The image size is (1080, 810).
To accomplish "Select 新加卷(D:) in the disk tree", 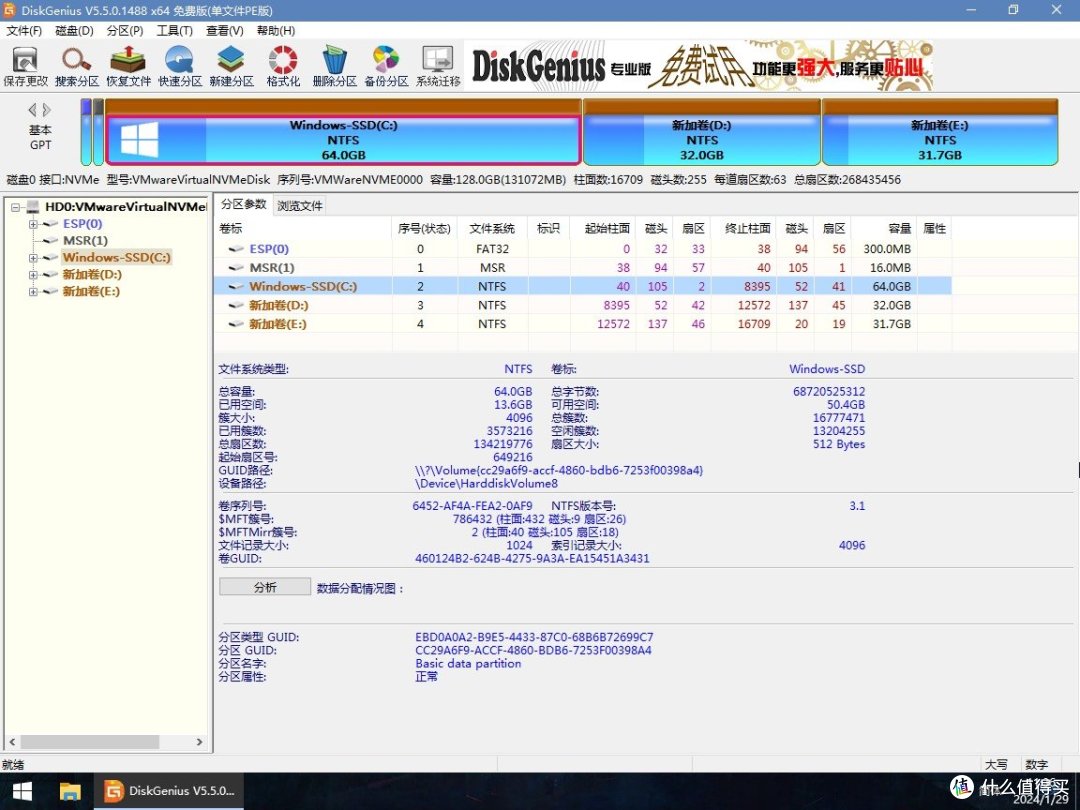I will 92,275.
